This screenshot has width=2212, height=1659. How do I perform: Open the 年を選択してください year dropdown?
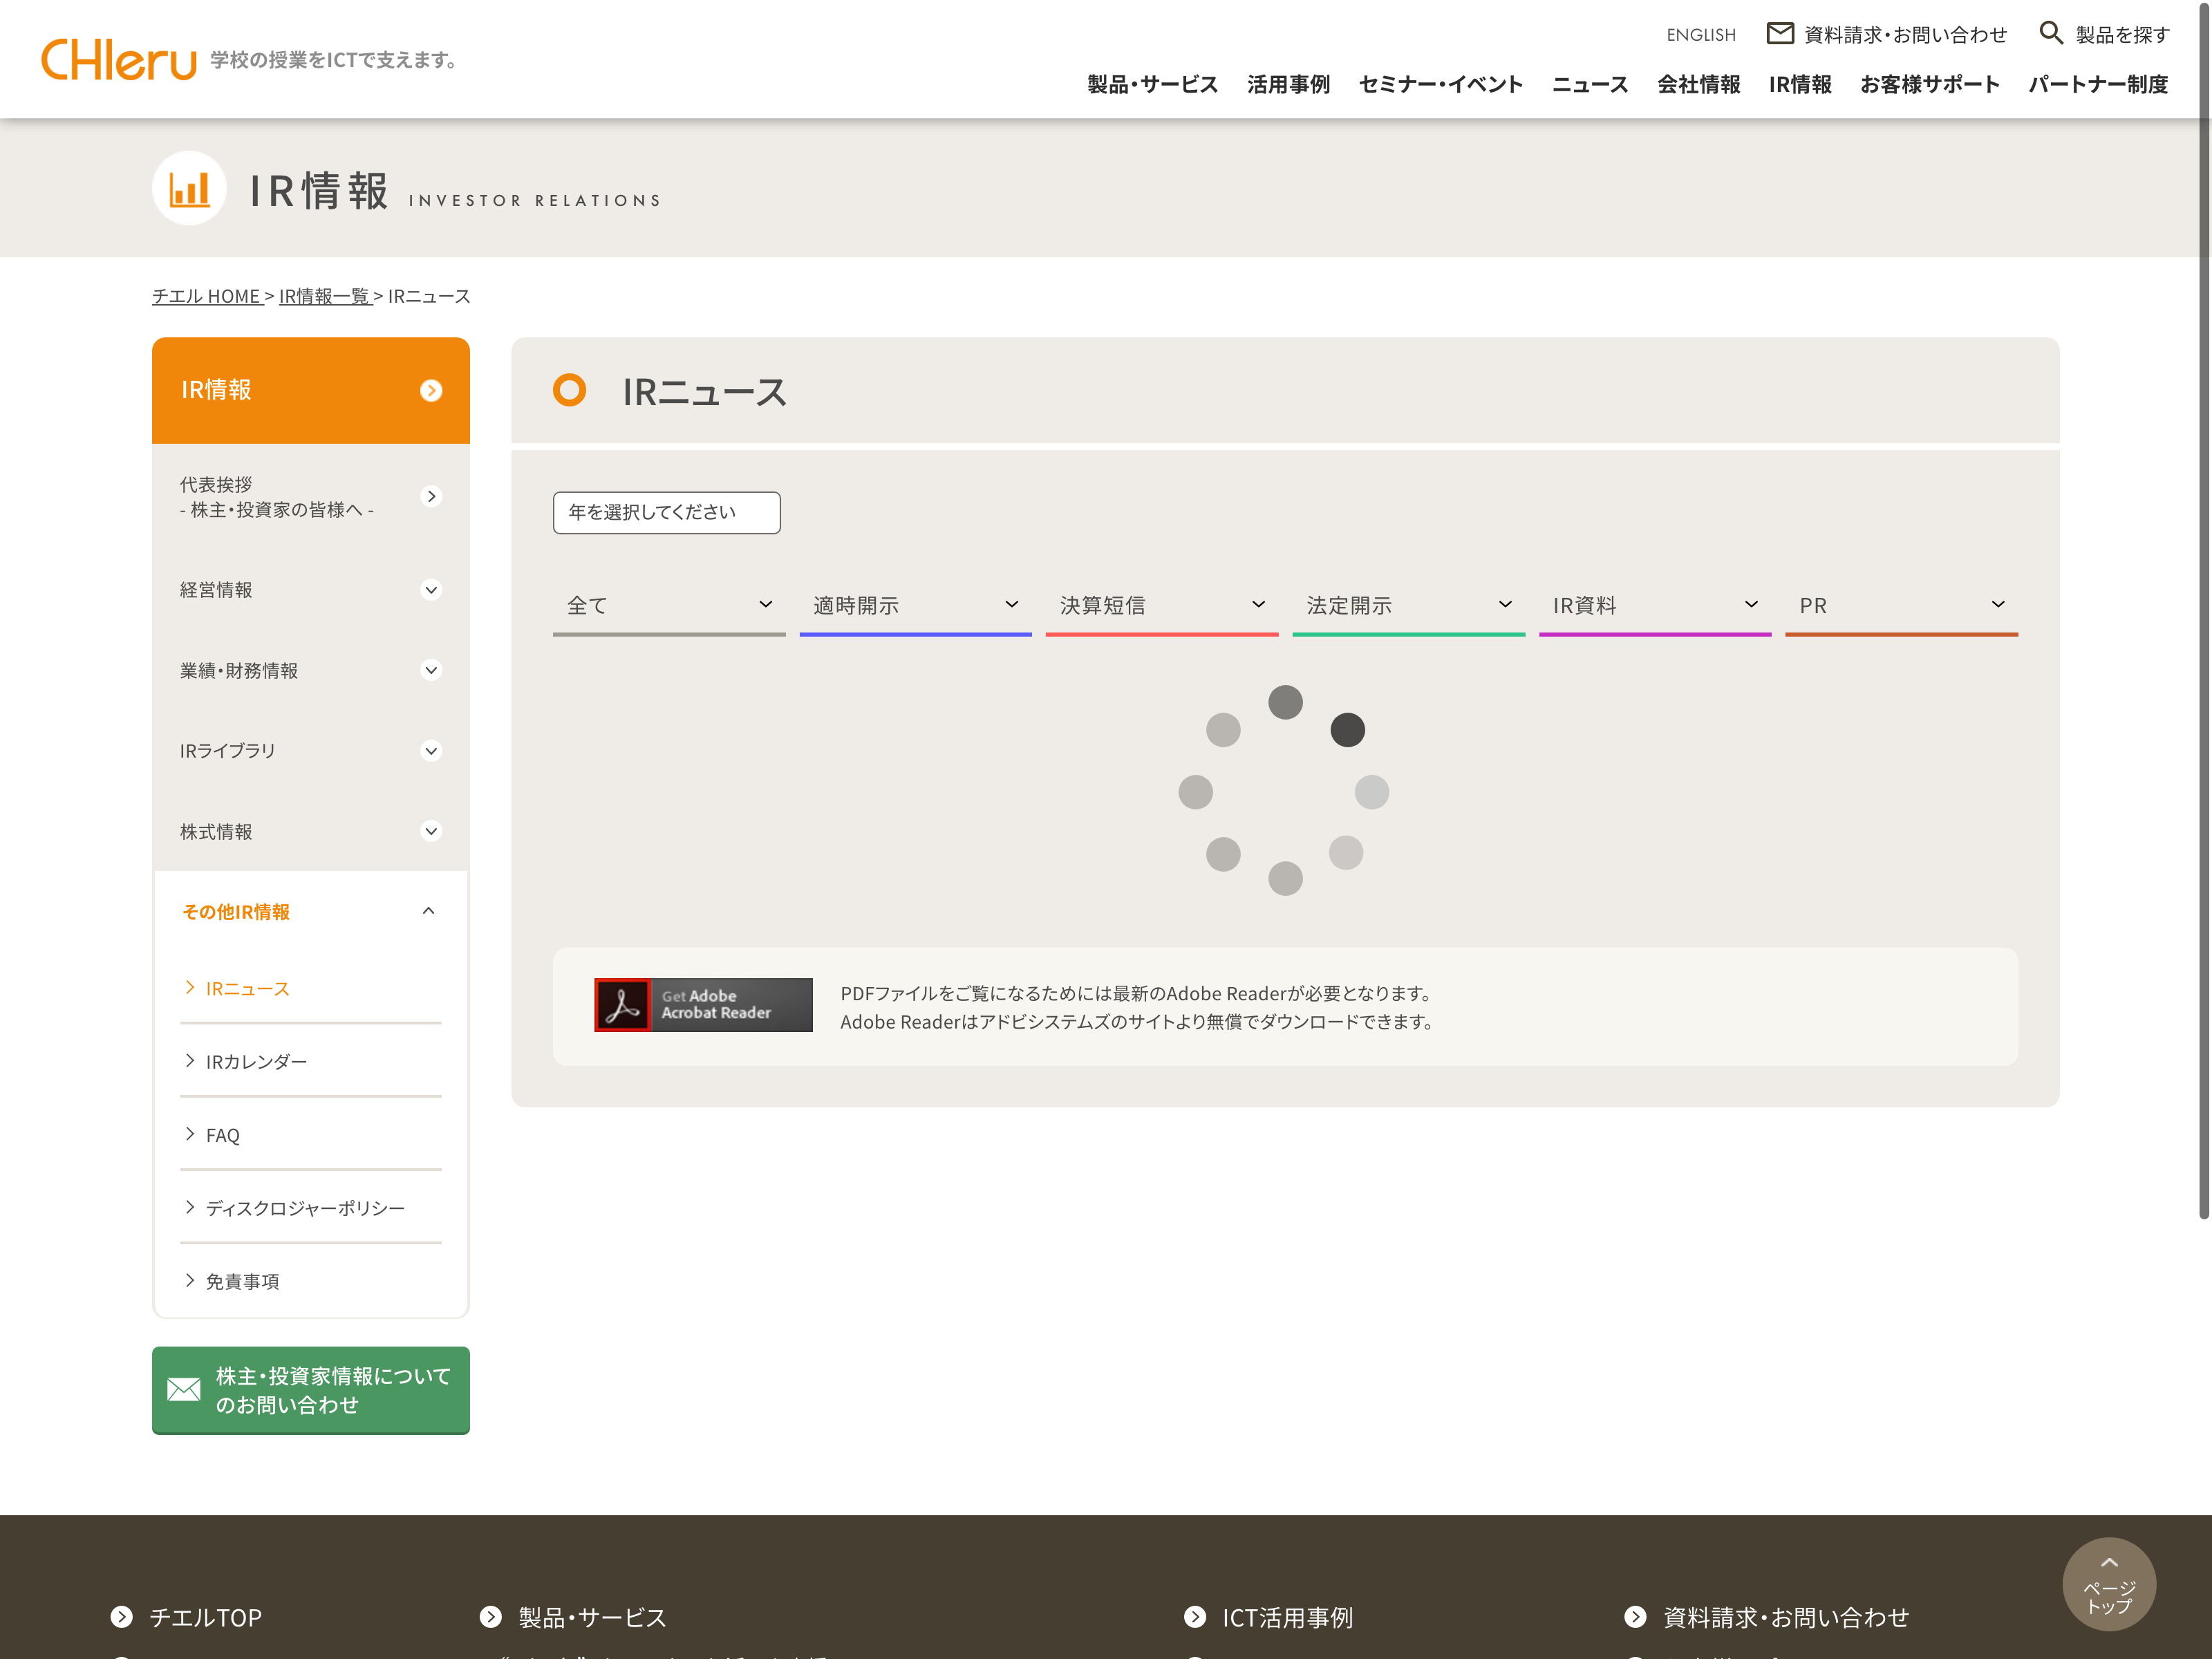tap(666, 513)
